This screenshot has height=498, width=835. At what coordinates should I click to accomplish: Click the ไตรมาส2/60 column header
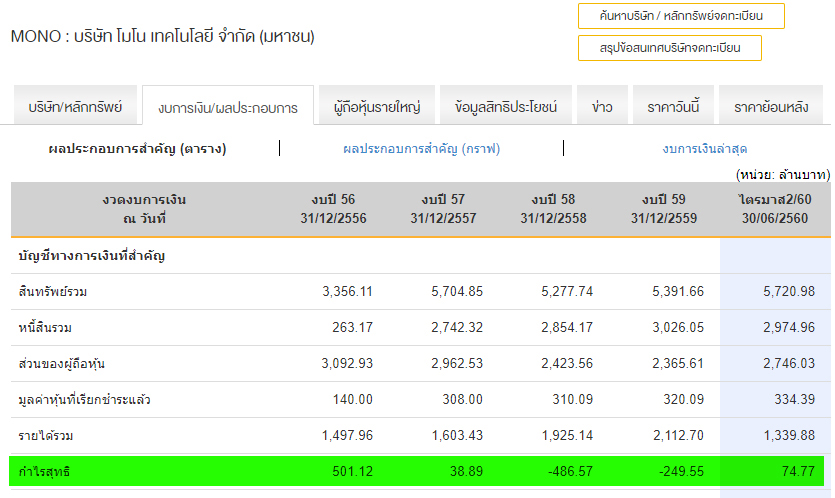[x=775, y=209]
